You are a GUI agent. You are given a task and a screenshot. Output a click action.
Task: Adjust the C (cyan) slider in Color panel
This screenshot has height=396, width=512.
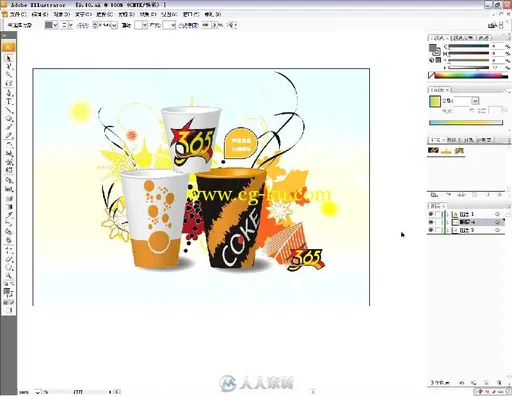pos(469,46)
